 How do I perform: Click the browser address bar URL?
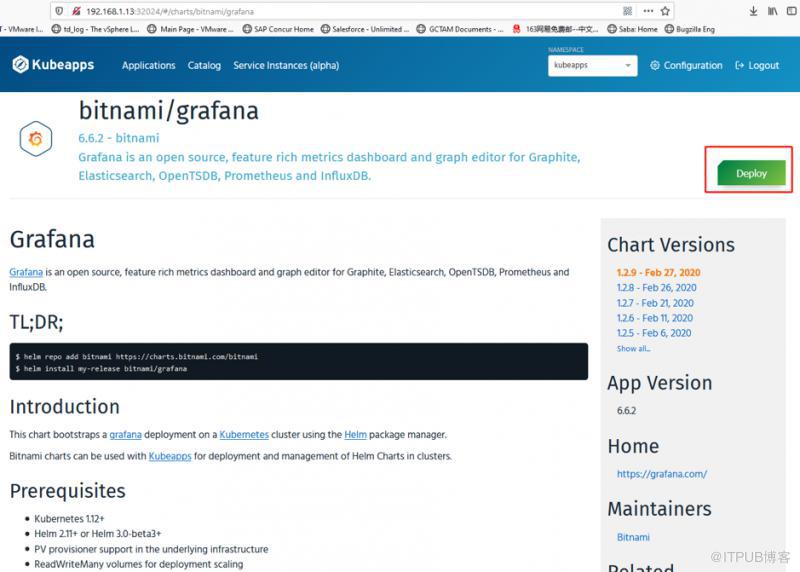(170, 11)
